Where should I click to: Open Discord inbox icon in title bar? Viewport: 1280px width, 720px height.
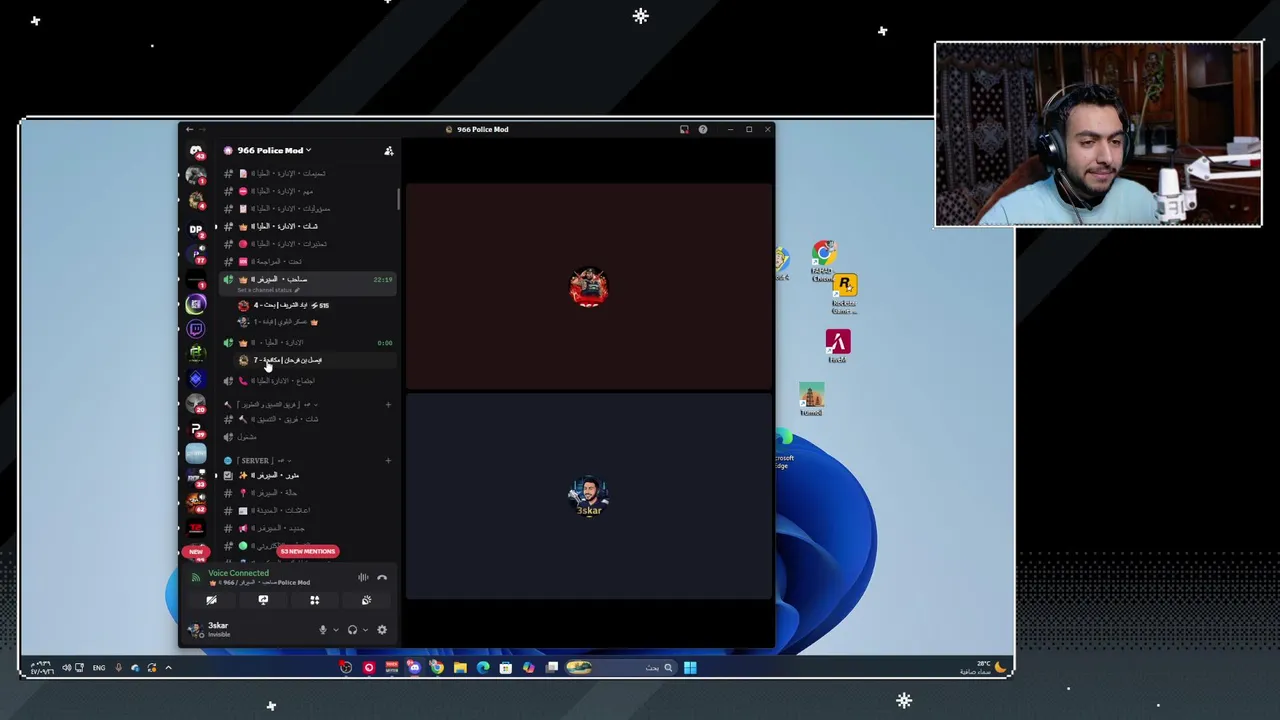tap(684, 129)
